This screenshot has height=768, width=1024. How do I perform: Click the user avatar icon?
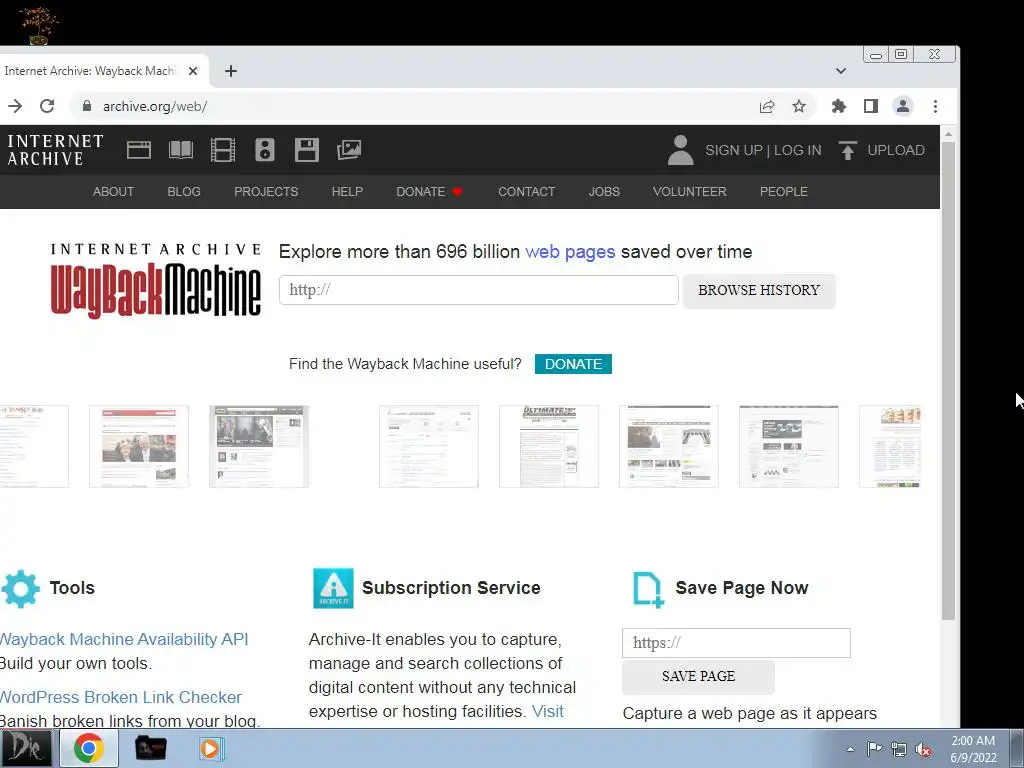tap(680, 150)
